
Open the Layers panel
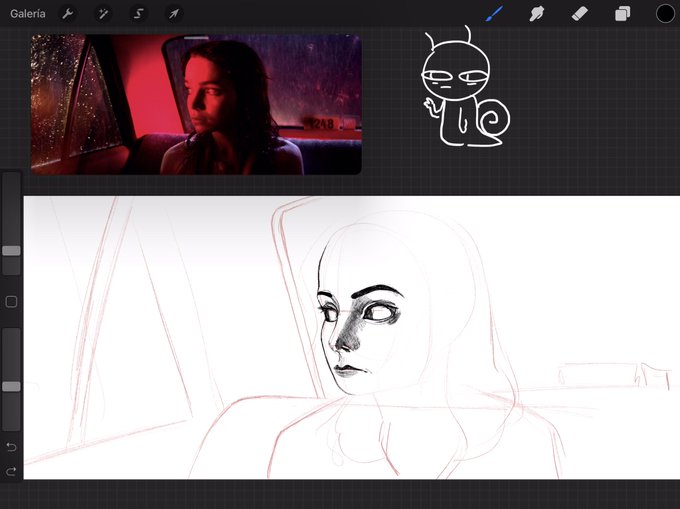point(622,14)
